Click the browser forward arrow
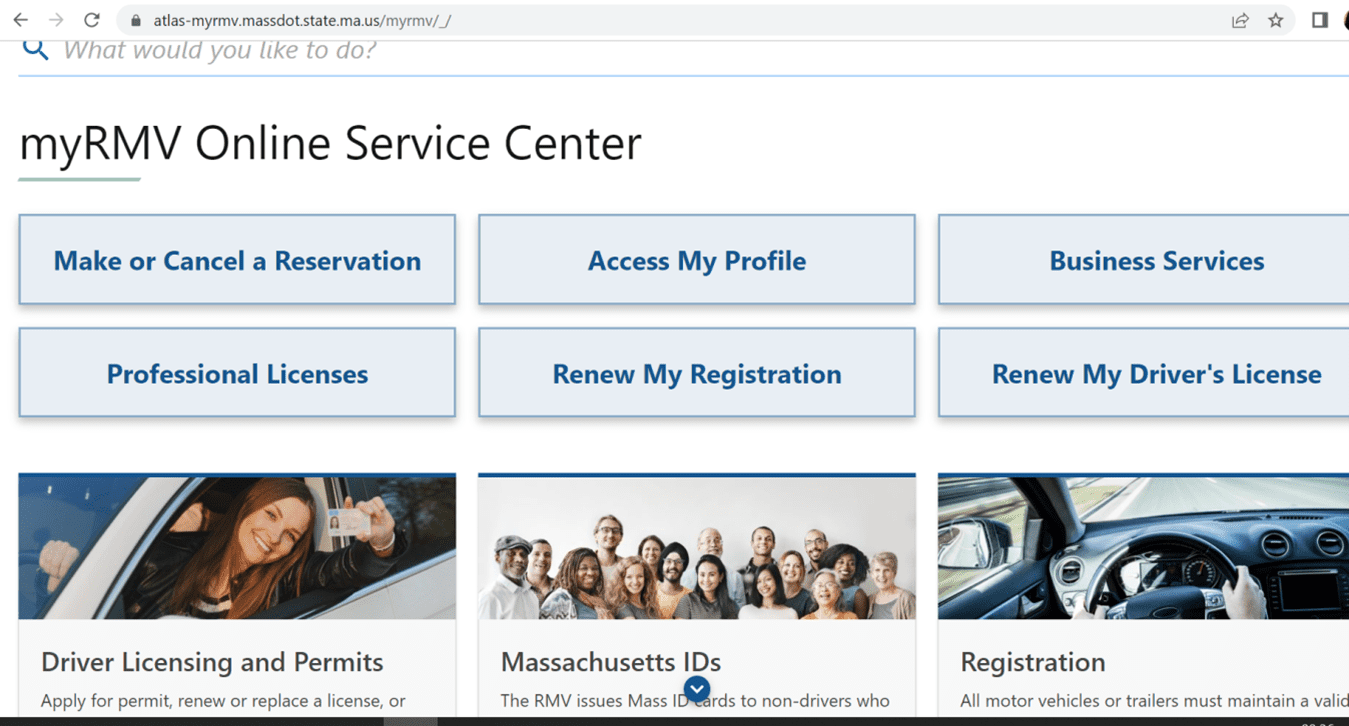 pyautogui.click(x=57, y=18)
